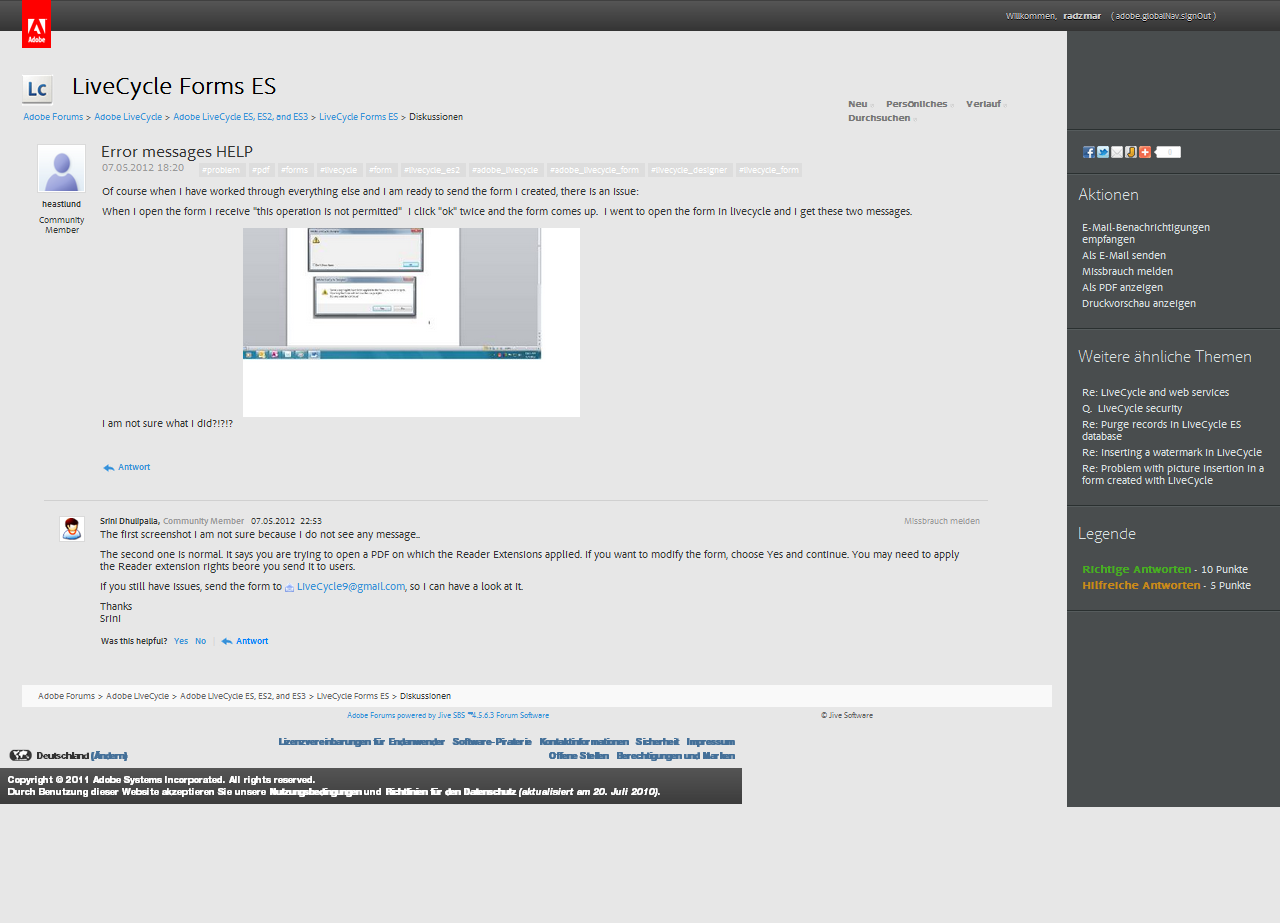Go to Adobe LiveCycle in top breadcrumb
The image size is (1280, 923).
click(128, 117)
